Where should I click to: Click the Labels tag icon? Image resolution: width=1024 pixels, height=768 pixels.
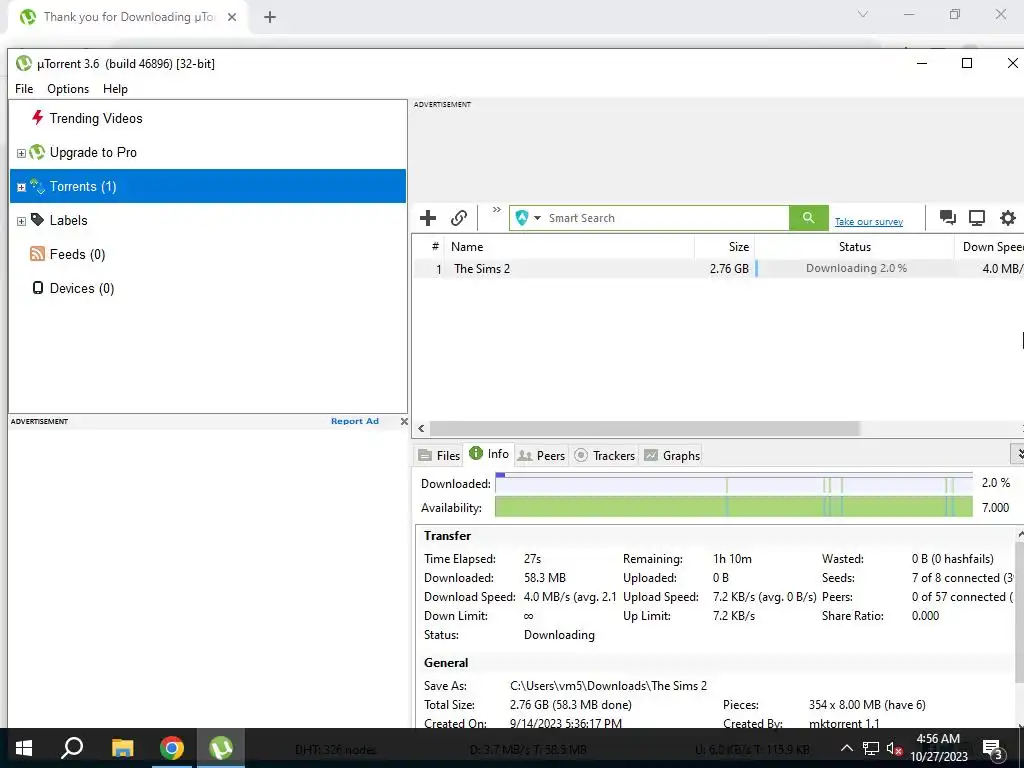coord(37,219)
